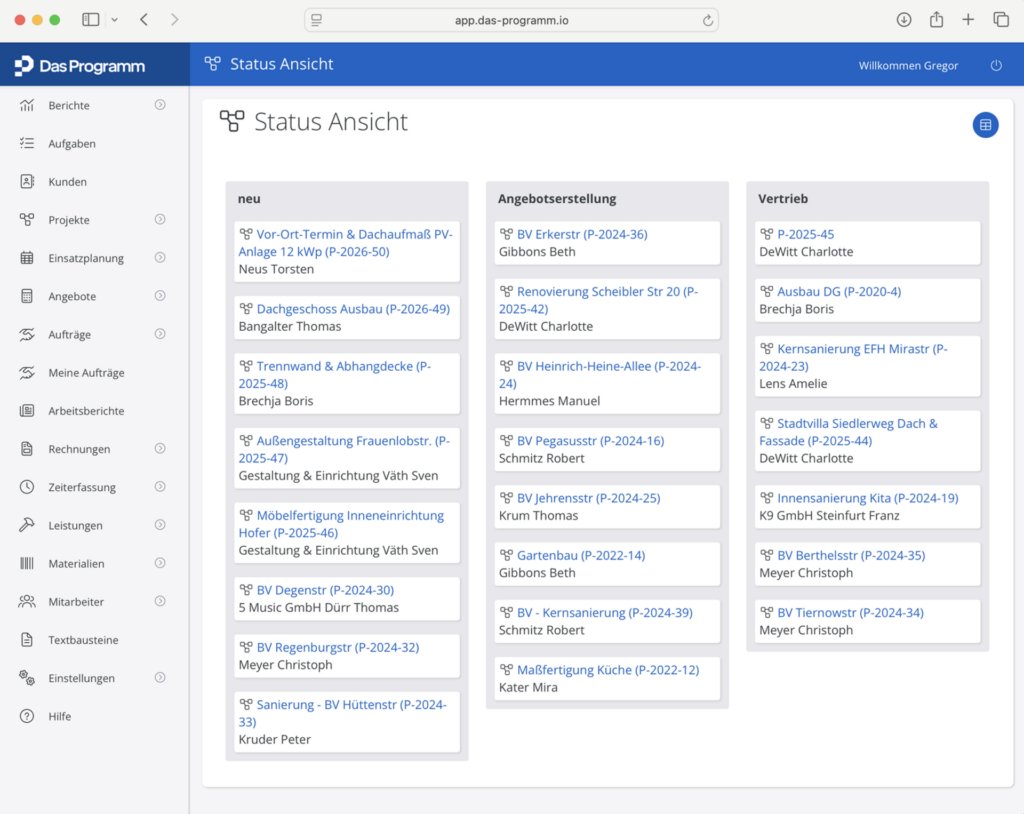Click the Safari downloads icon
The image size is (1024, 814).
click(x=903, y=20)
